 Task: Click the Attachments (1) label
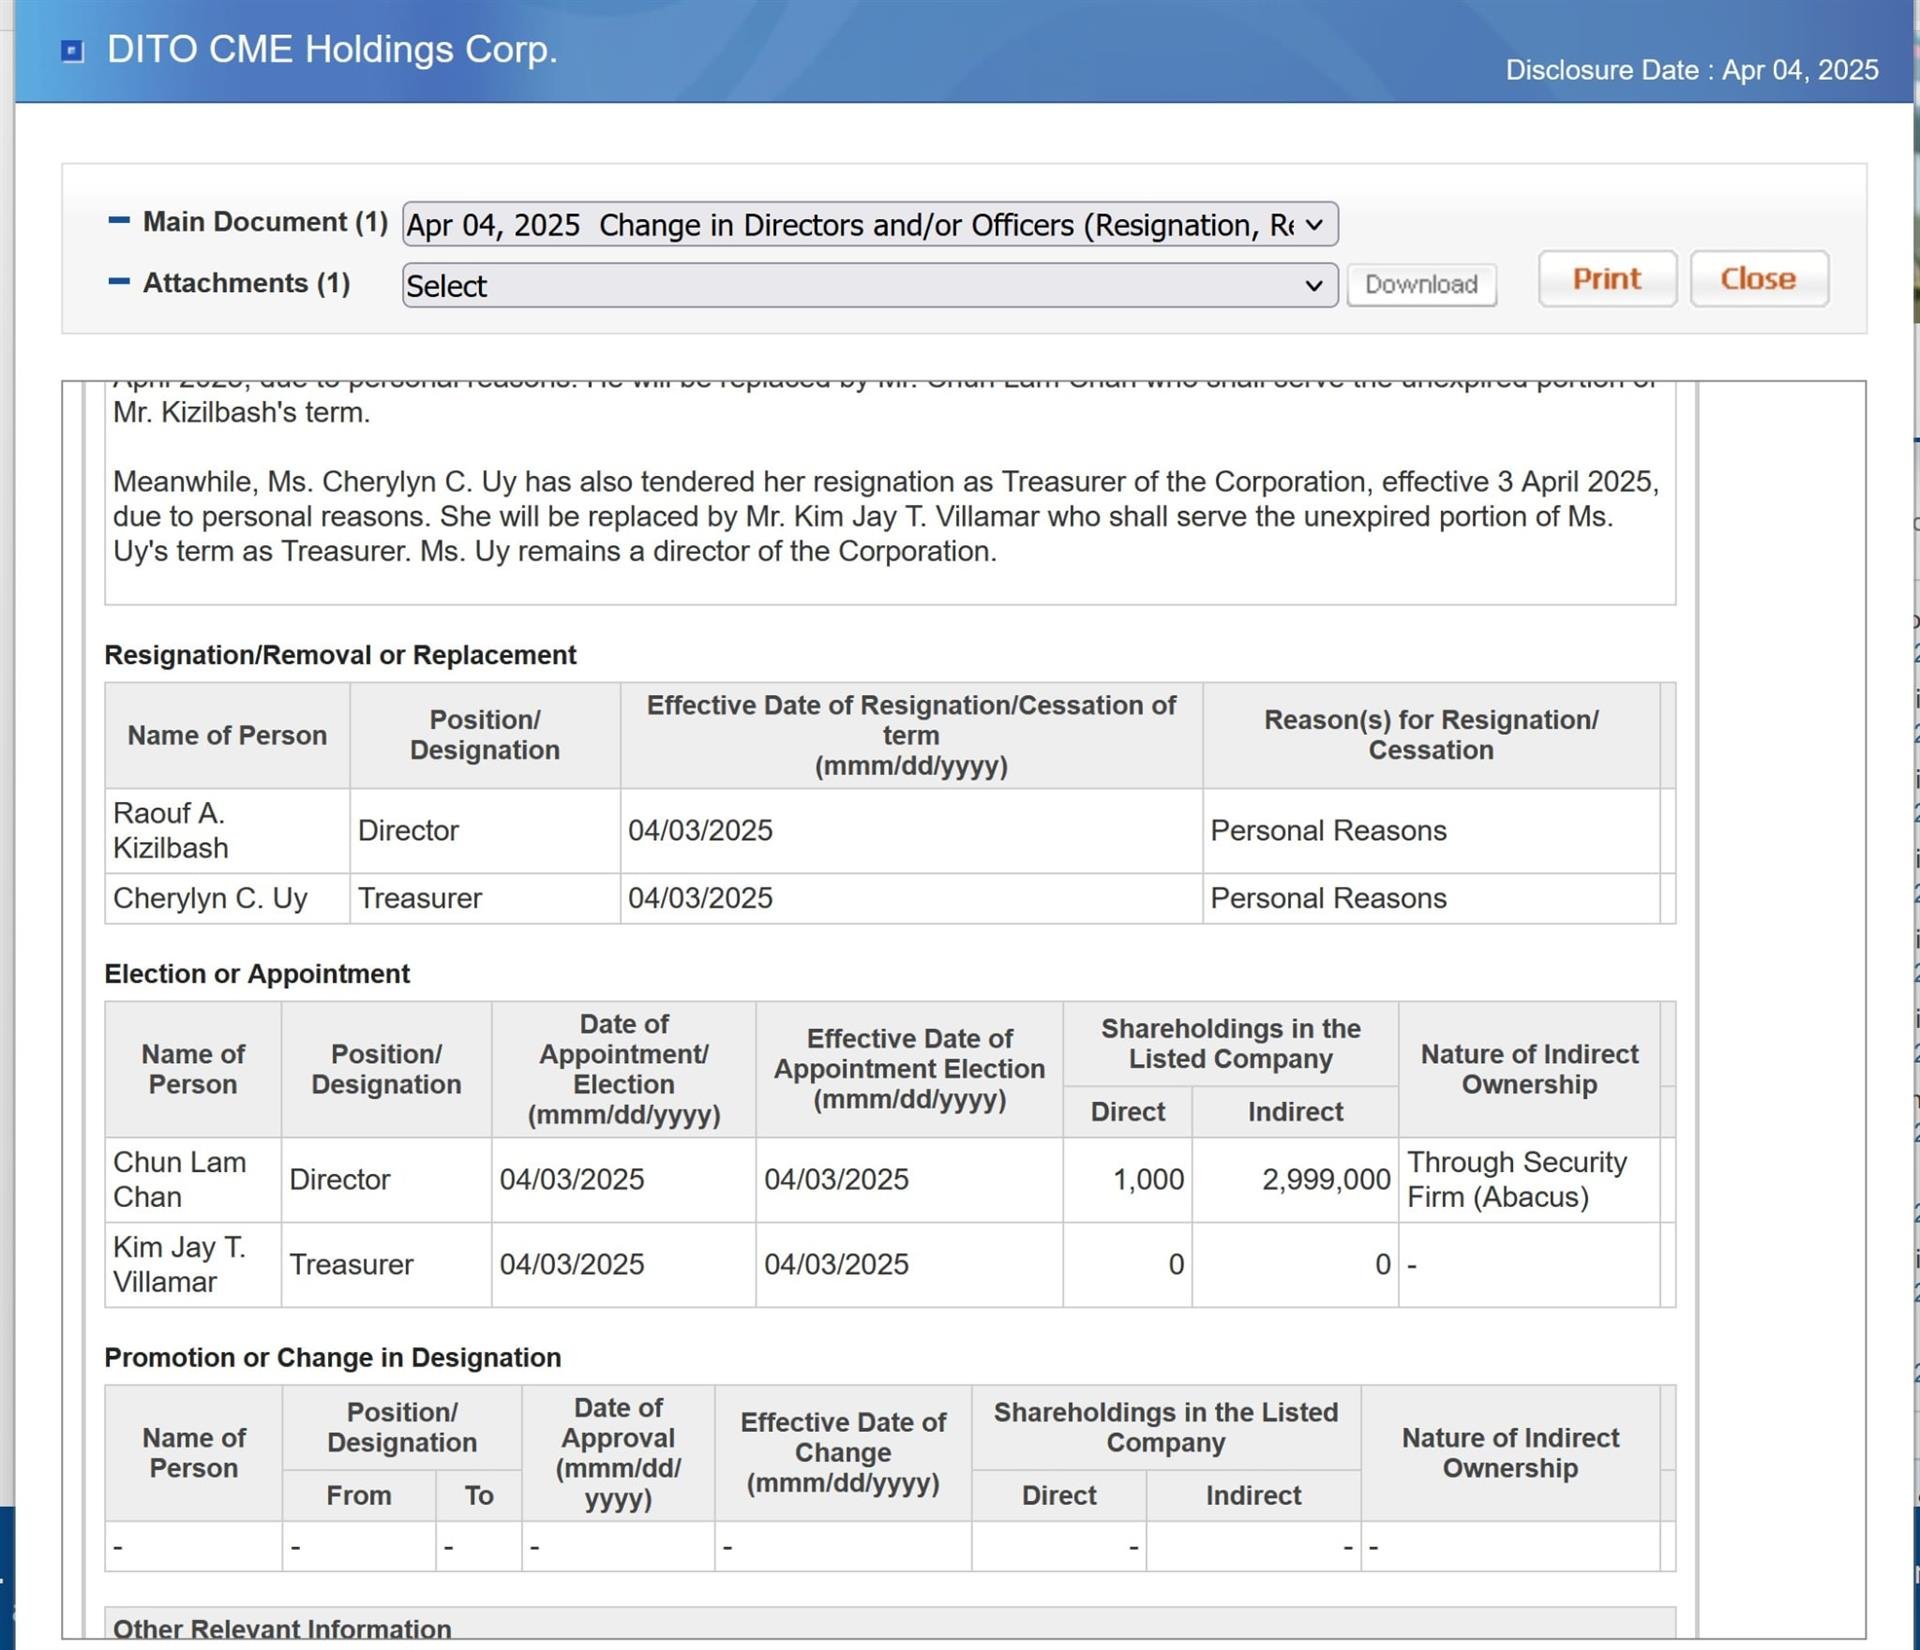click(246, 284)
